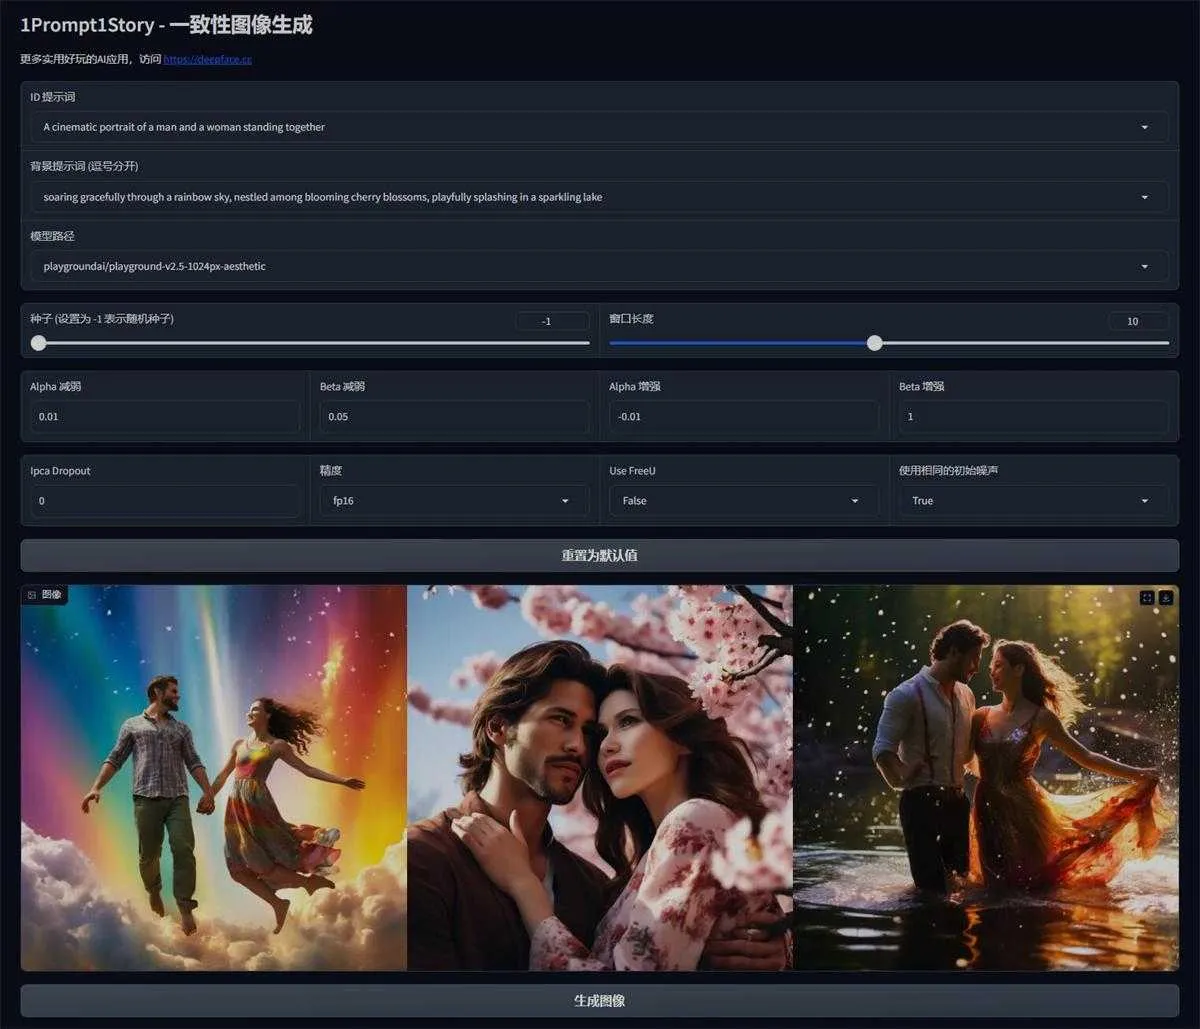The width and height of the screenshot is (1200, 1029).
Task: Expand the 模型路径 model dropdown
Action: point(599,266)
